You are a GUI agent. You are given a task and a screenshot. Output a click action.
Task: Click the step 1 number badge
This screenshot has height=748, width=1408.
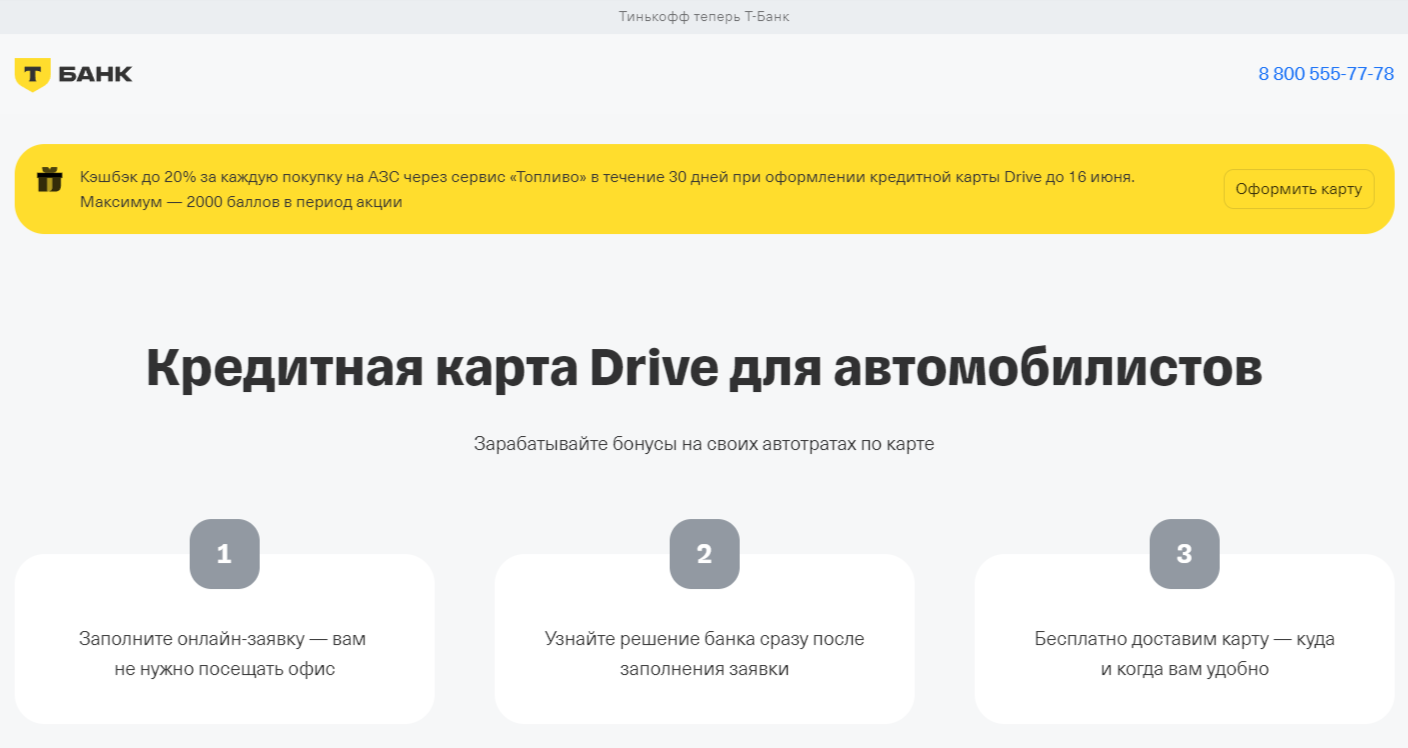[x=224, y=554]
